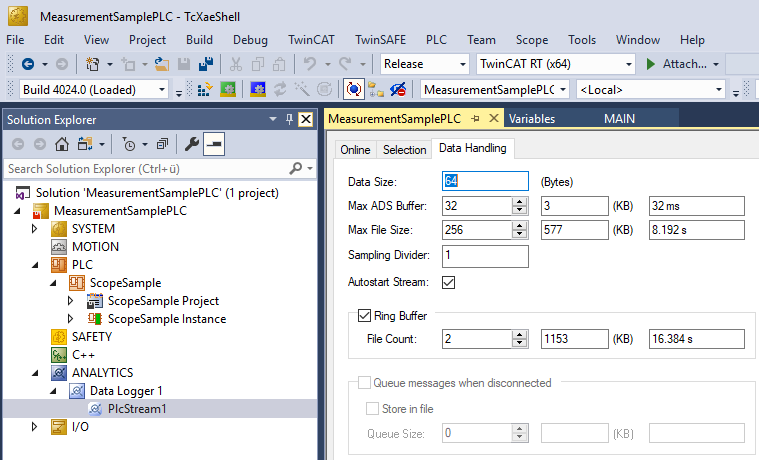Click the Properties wrench icon
The image size is (759, 460).
(x=192, y=144)
